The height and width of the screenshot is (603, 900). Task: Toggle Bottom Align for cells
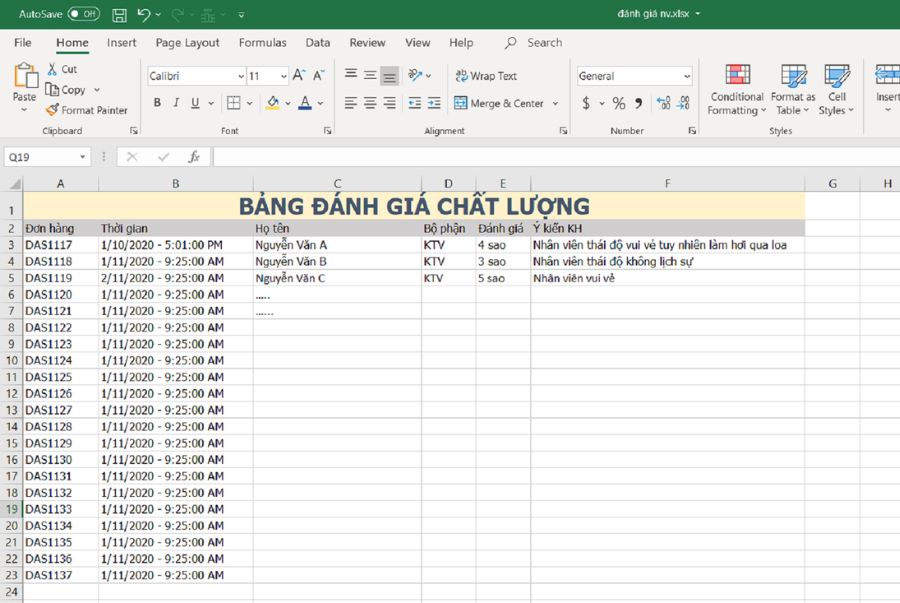(x=389, y=75)
